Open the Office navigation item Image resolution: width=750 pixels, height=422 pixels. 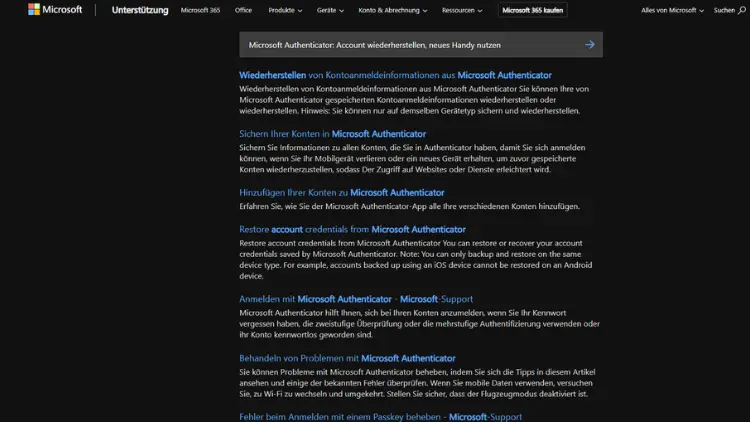[243, 10]
